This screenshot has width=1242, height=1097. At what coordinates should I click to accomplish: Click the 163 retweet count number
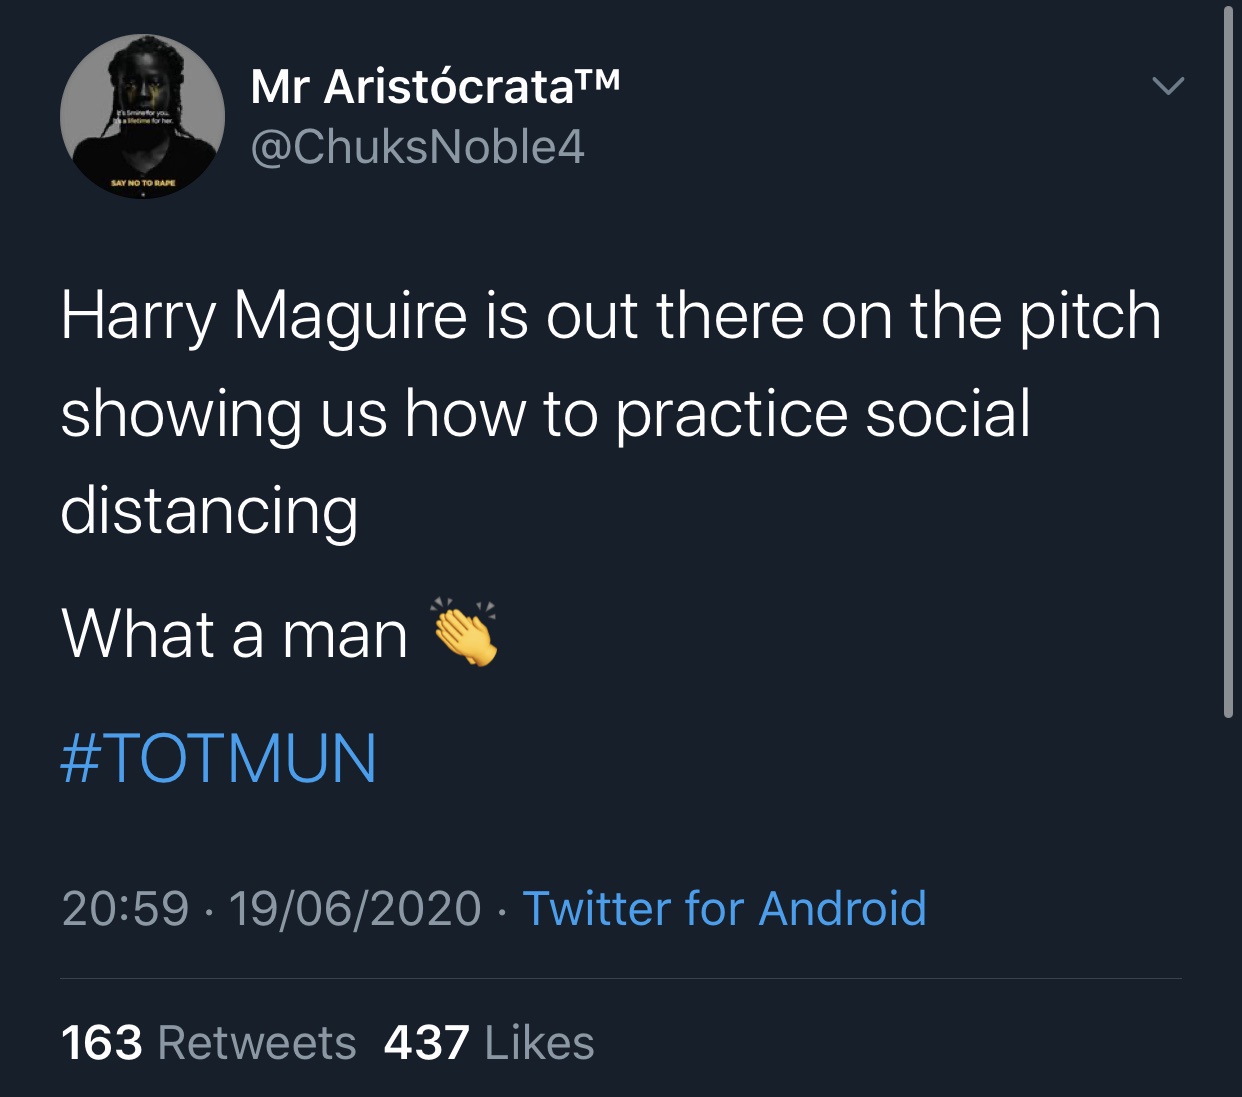[x=102, y=1043]
